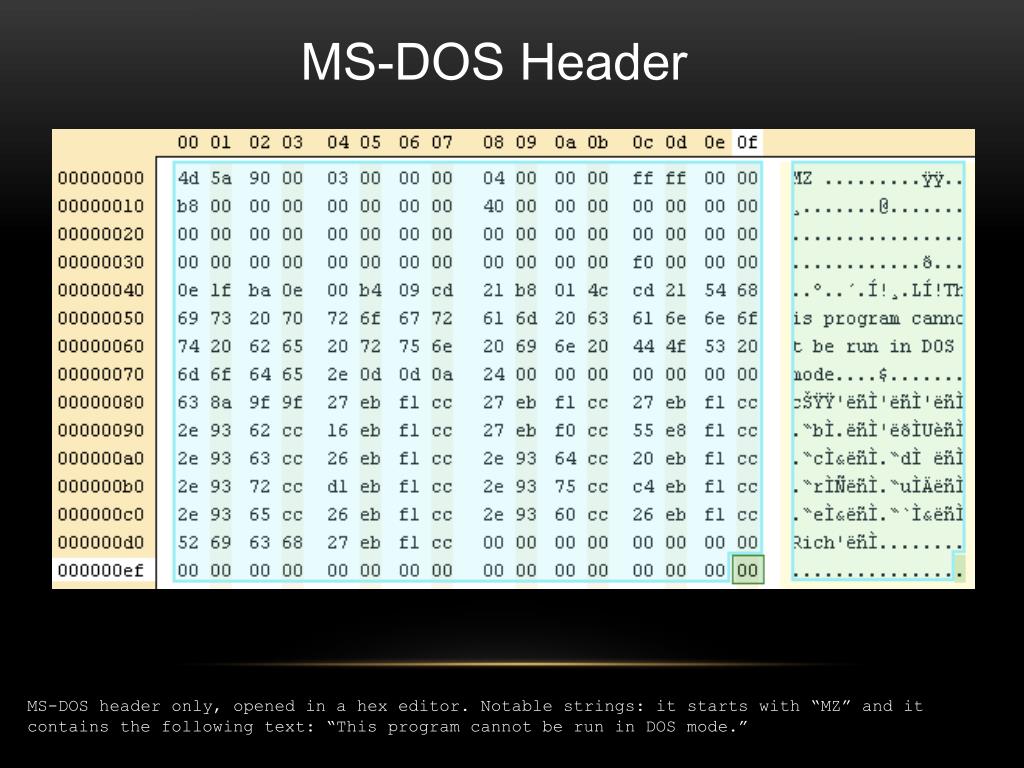The image size is (1024, 768).
Task: Select hex byte 52 in row 000000d0
Action: 188,543
